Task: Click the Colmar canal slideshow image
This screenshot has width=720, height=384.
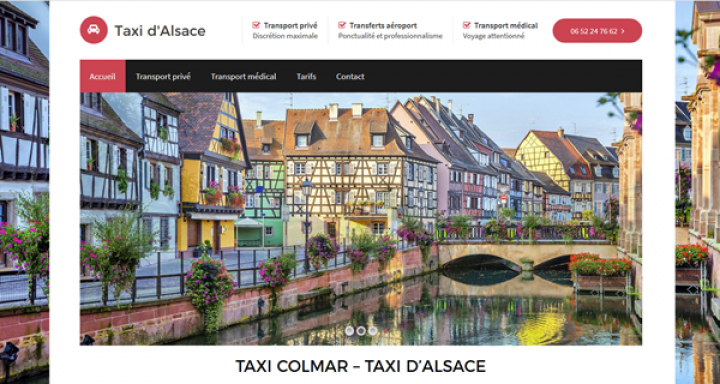Action: pos(361,219)
